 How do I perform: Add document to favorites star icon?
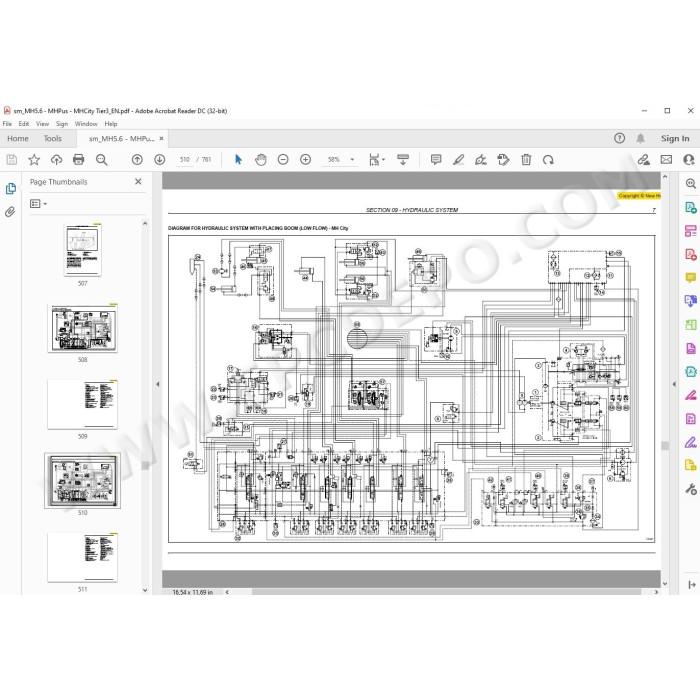pos(34,160)
